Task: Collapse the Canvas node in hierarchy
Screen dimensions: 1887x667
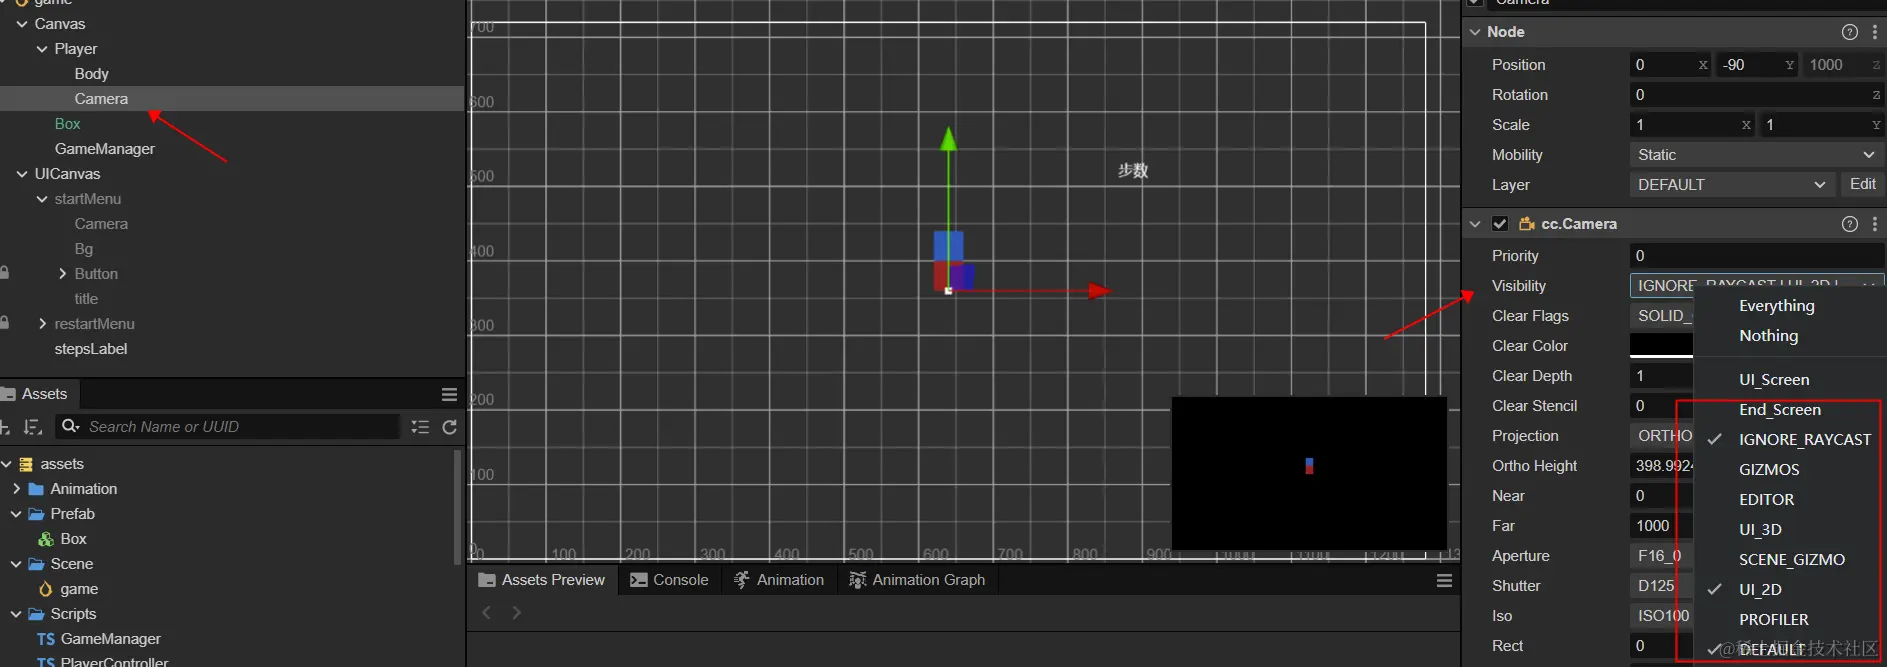Action: click(22, 24)
